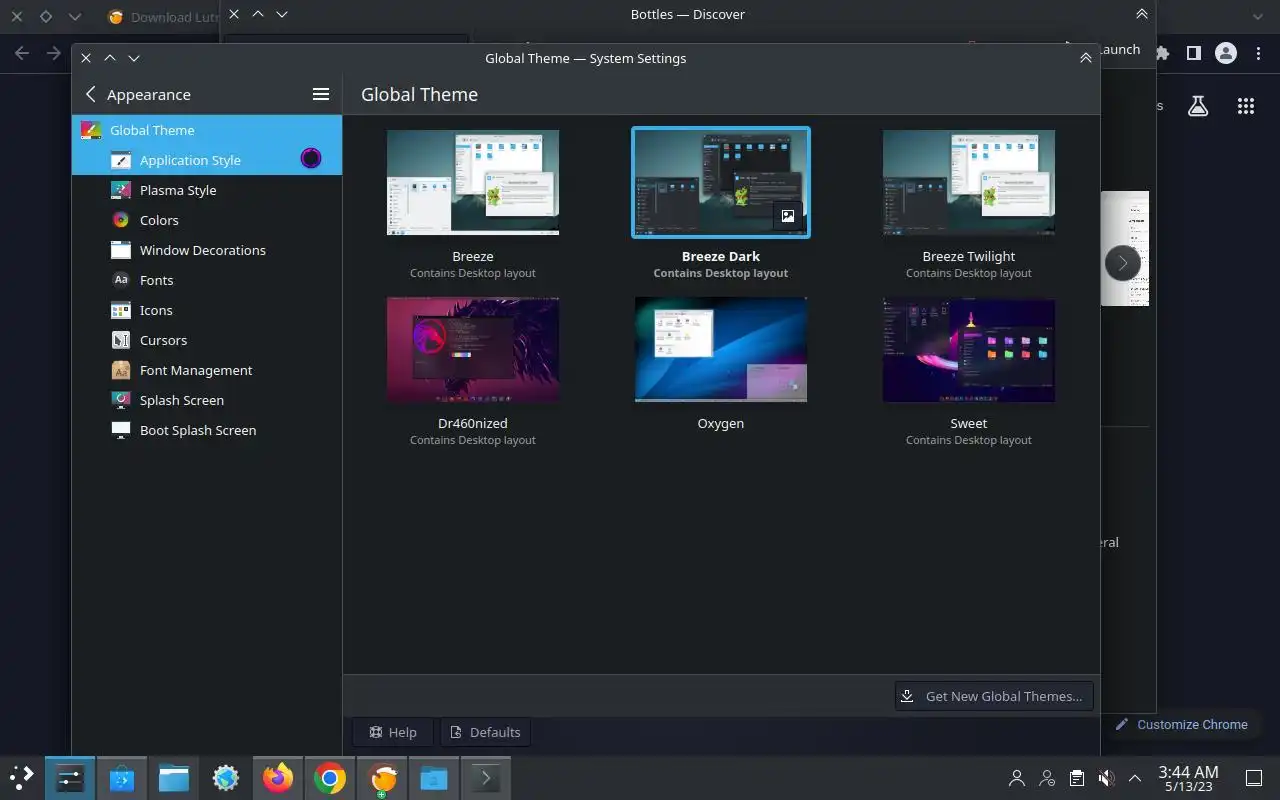Screen dimensions: 1280x800
Task: Click Customize Chrome link
Action: [x=1182, y=724]
